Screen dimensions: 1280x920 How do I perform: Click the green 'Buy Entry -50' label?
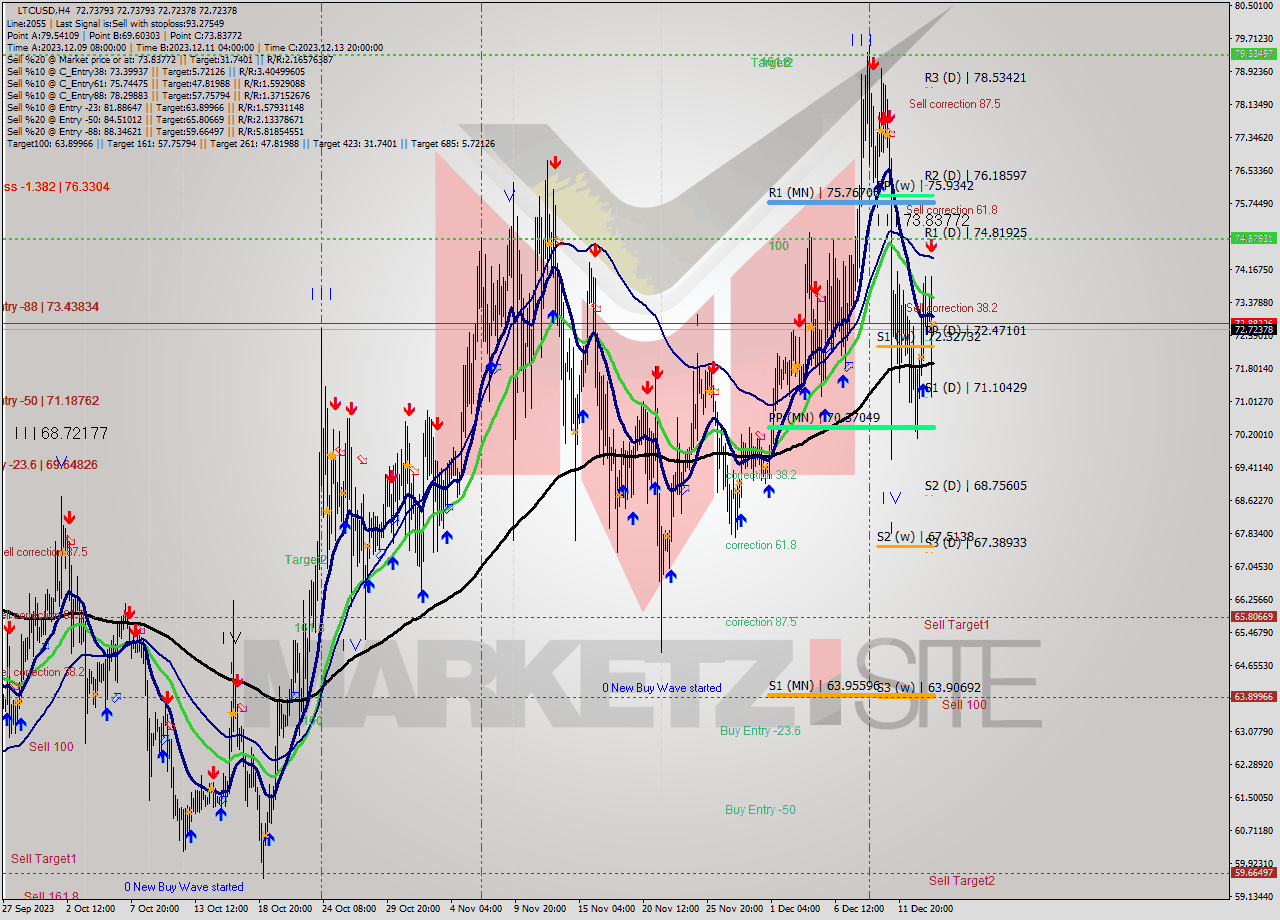pyautogui.click(x=760, y=809)
